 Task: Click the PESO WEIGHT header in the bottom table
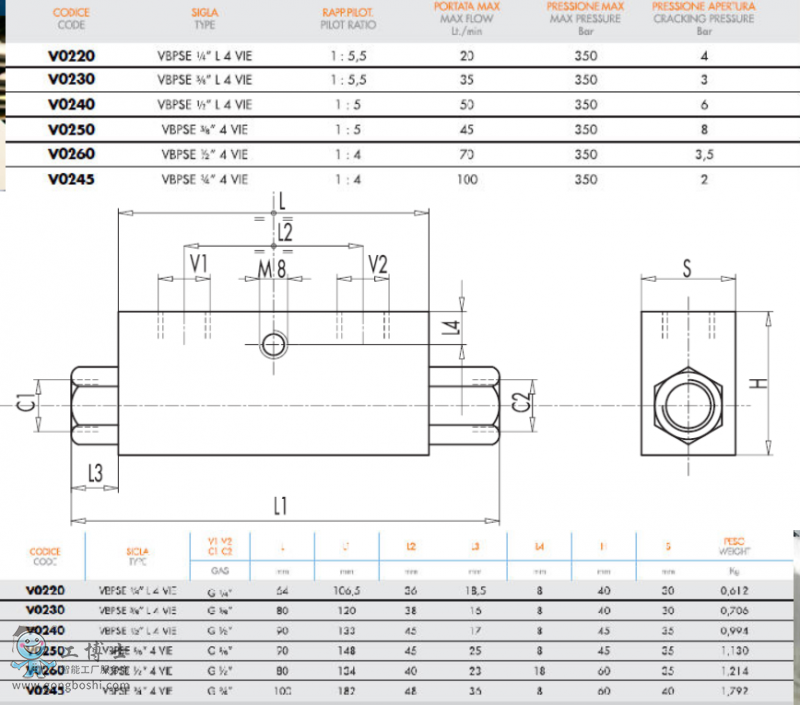[x=734, y=547]
